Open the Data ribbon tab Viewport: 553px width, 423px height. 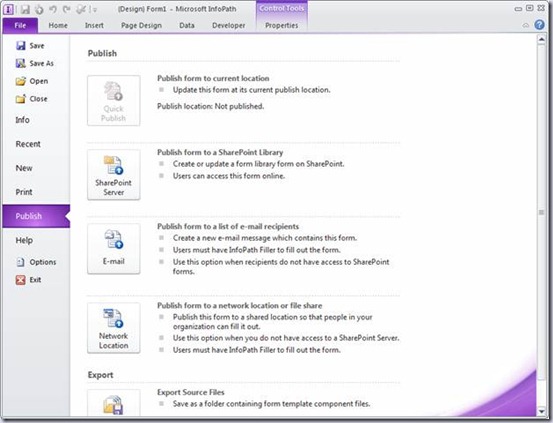pyautogui.click(x=187, y=25)
